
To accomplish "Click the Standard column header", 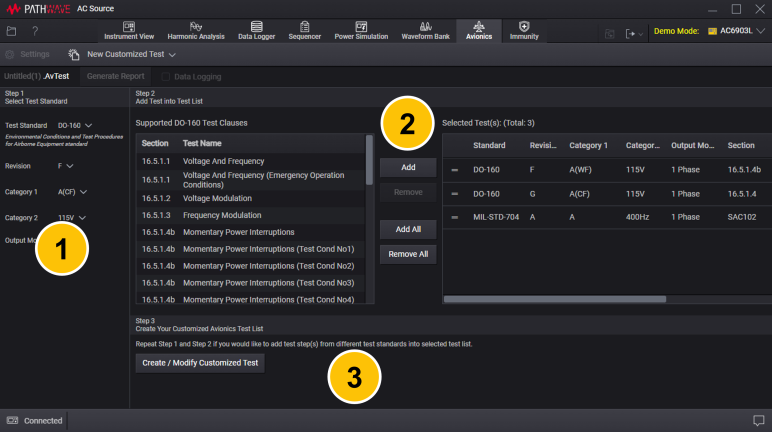I will [x=489, y=145].
